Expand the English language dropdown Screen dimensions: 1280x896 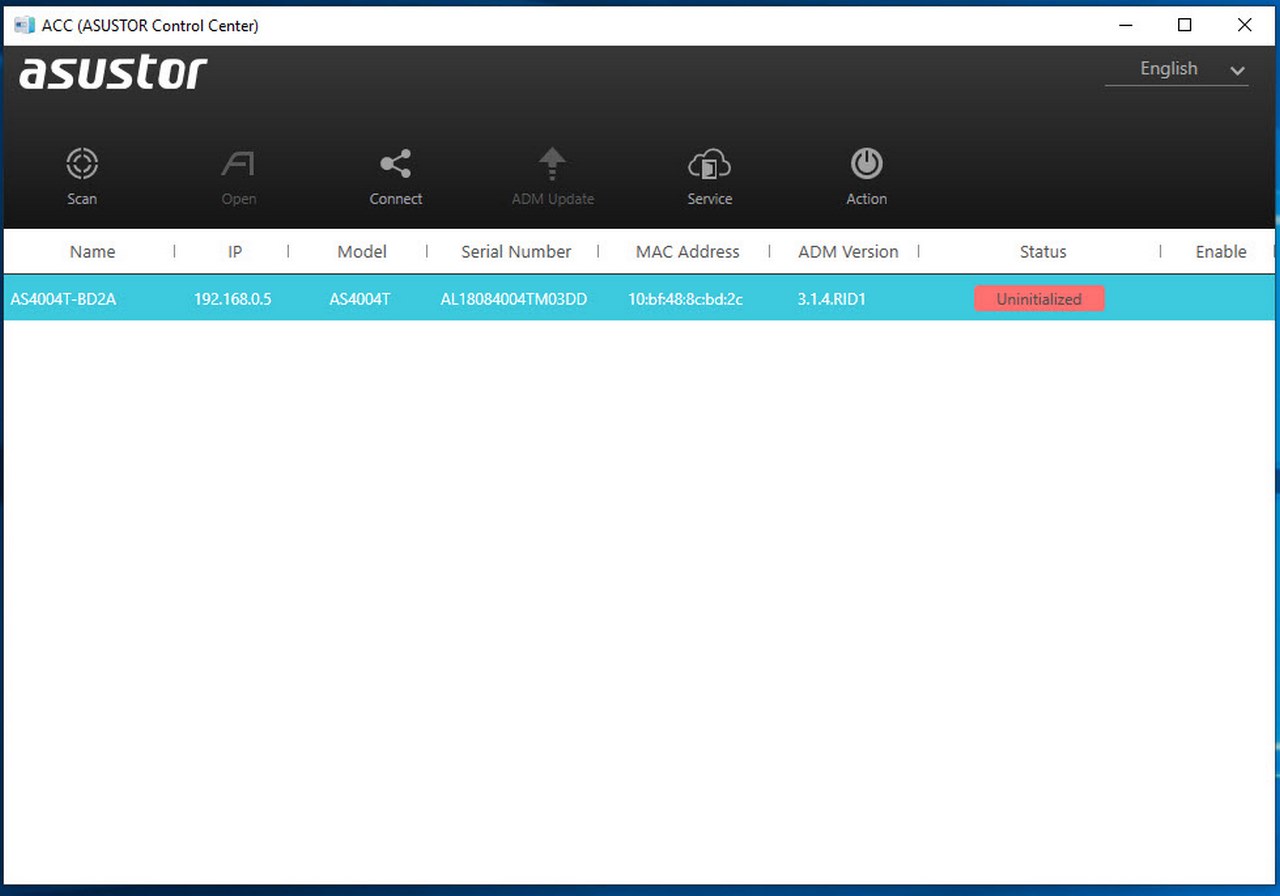(x=1177, y=69)
